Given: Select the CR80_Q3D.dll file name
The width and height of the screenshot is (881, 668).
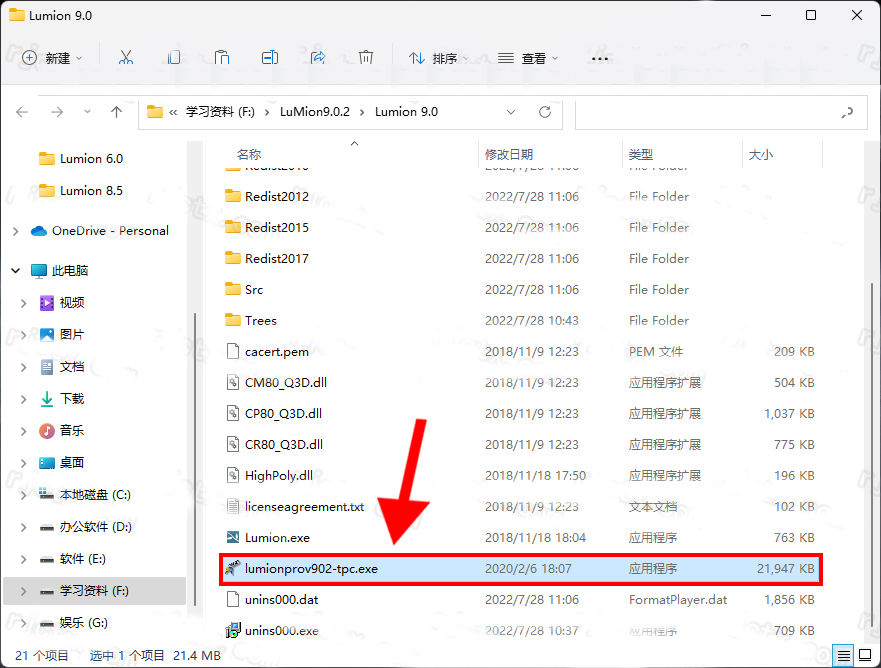Looking at the screenshot, I should (284, 444).
